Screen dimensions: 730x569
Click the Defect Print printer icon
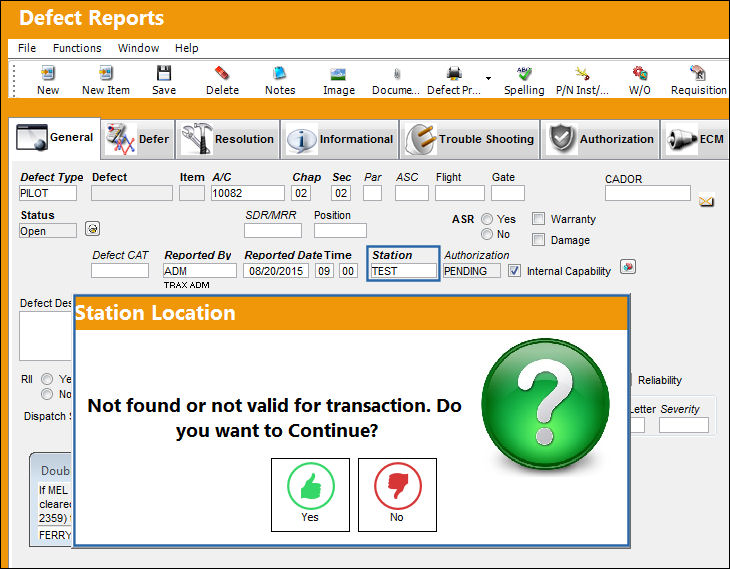pyautogui.click(x=454, y=73)
